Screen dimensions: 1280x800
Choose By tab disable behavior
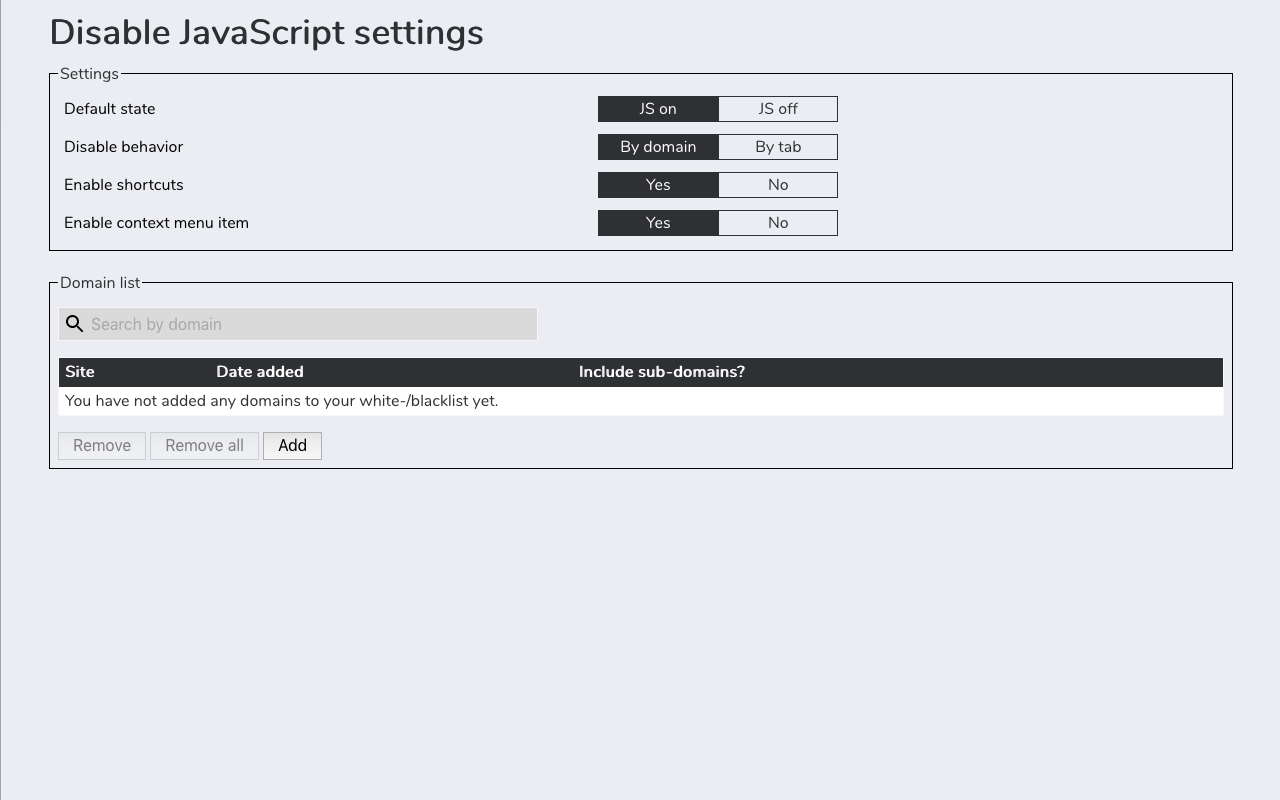pyautogui.click(x=778, y=147)
